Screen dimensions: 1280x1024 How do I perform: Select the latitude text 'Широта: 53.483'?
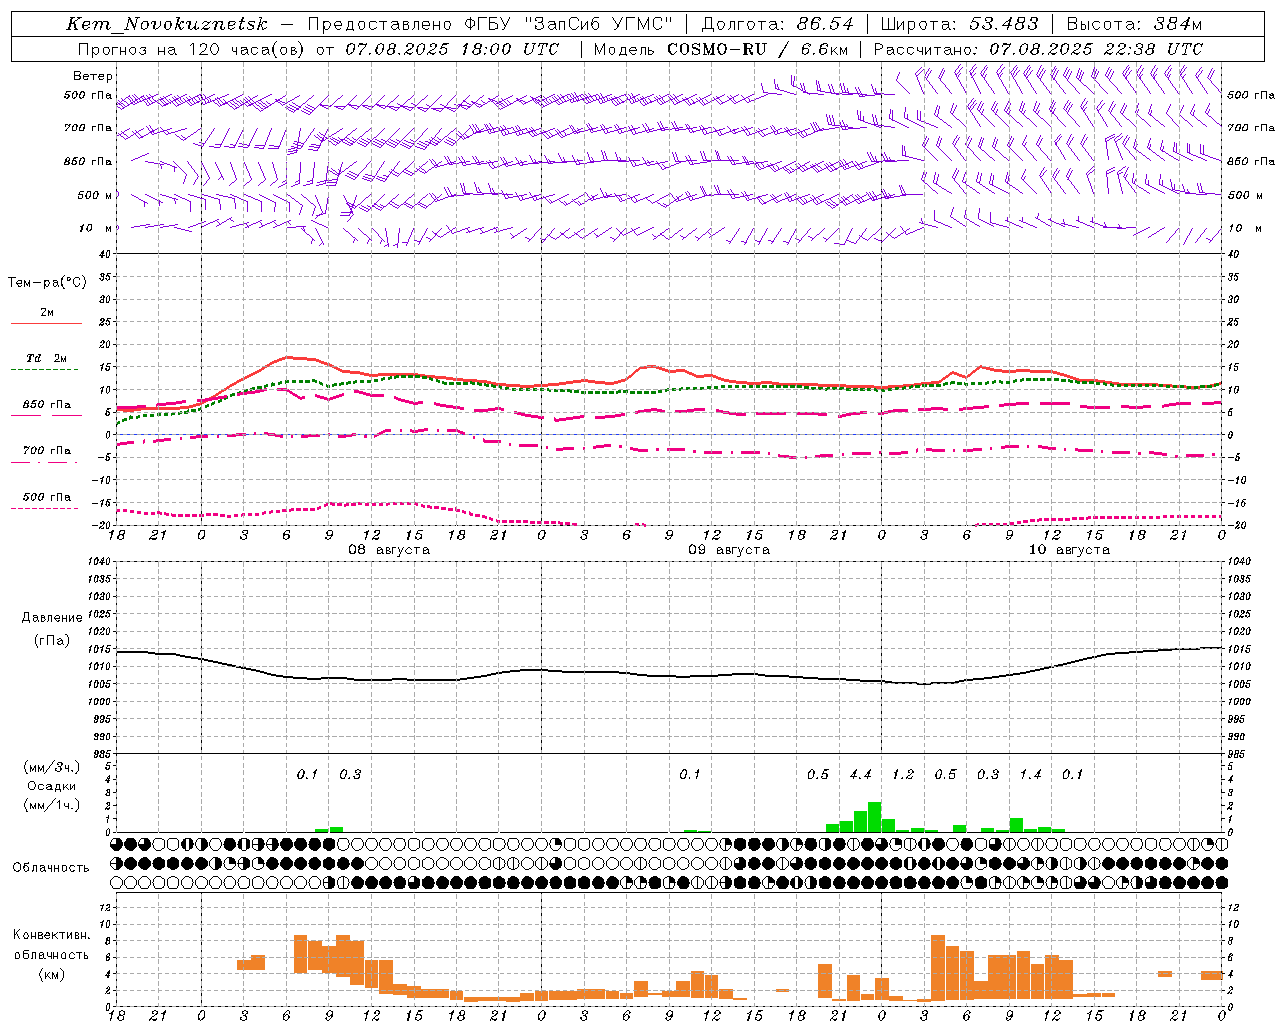pyautogui.click(x=959, y=24)
